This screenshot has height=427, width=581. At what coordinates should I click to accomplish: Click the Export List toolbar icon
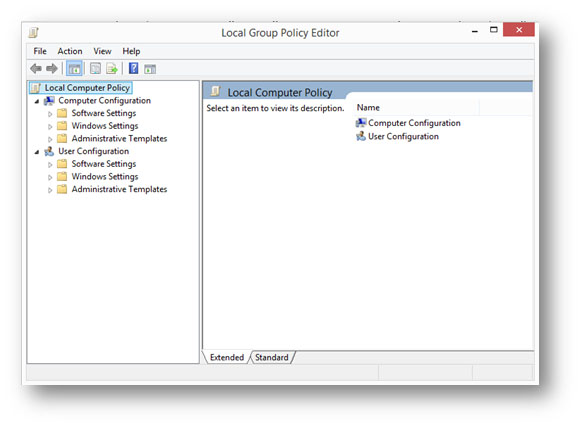[x=112, y=69]
